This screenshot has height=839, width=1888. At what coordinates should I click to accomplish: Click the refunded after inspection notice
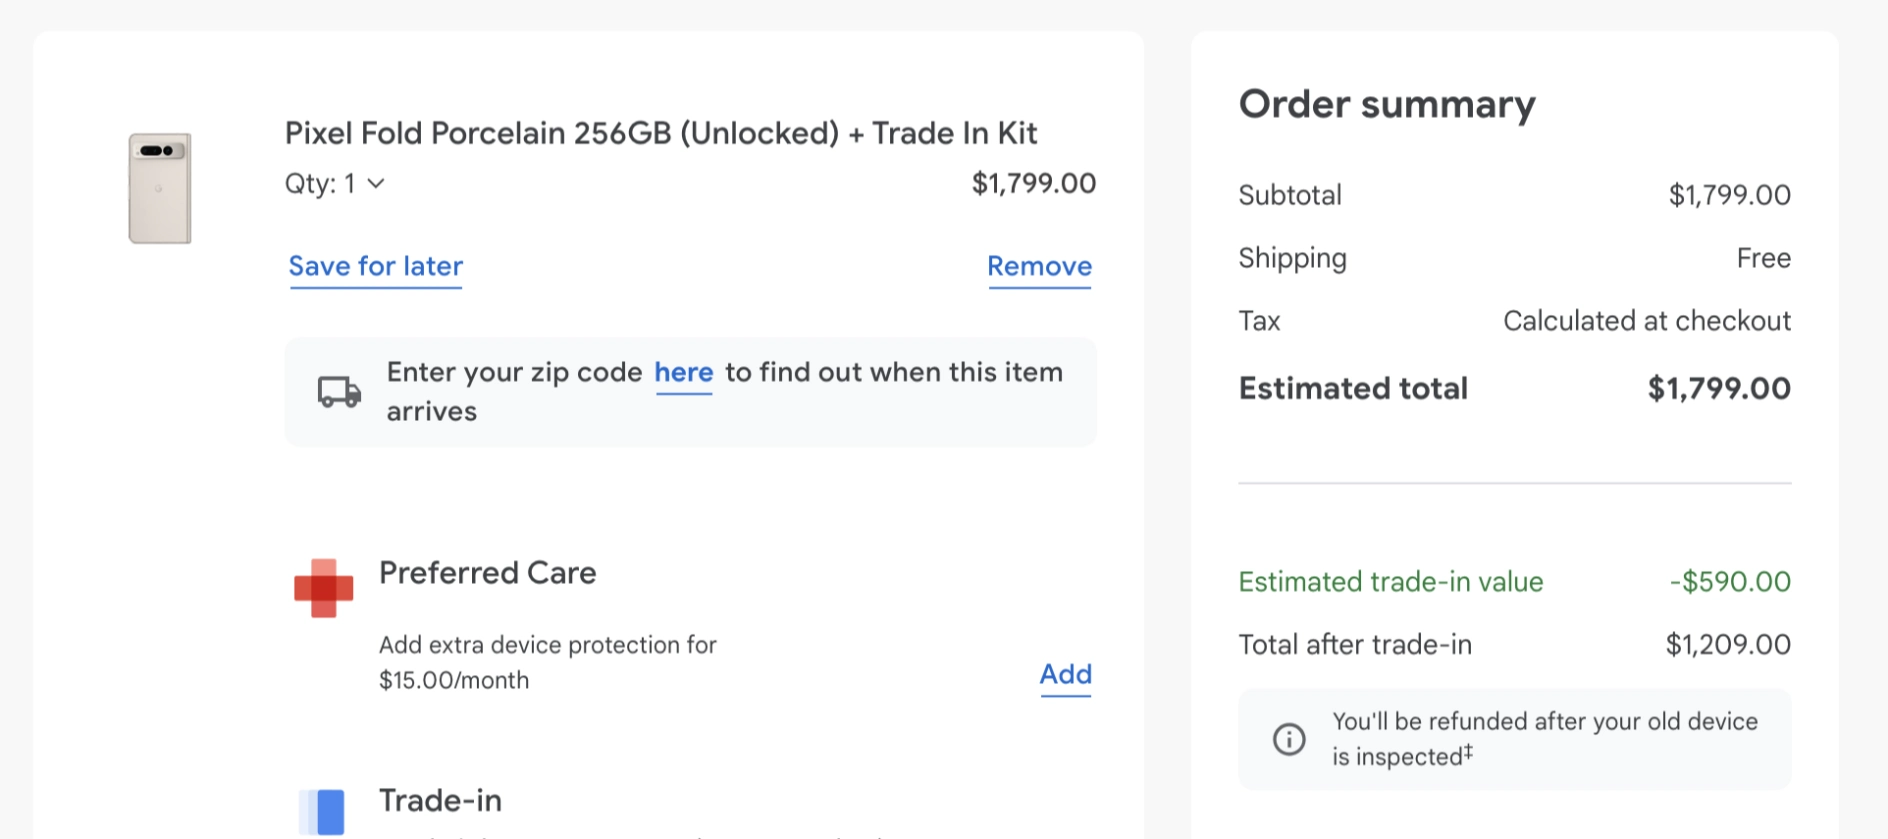click(x=1514, y=739)
